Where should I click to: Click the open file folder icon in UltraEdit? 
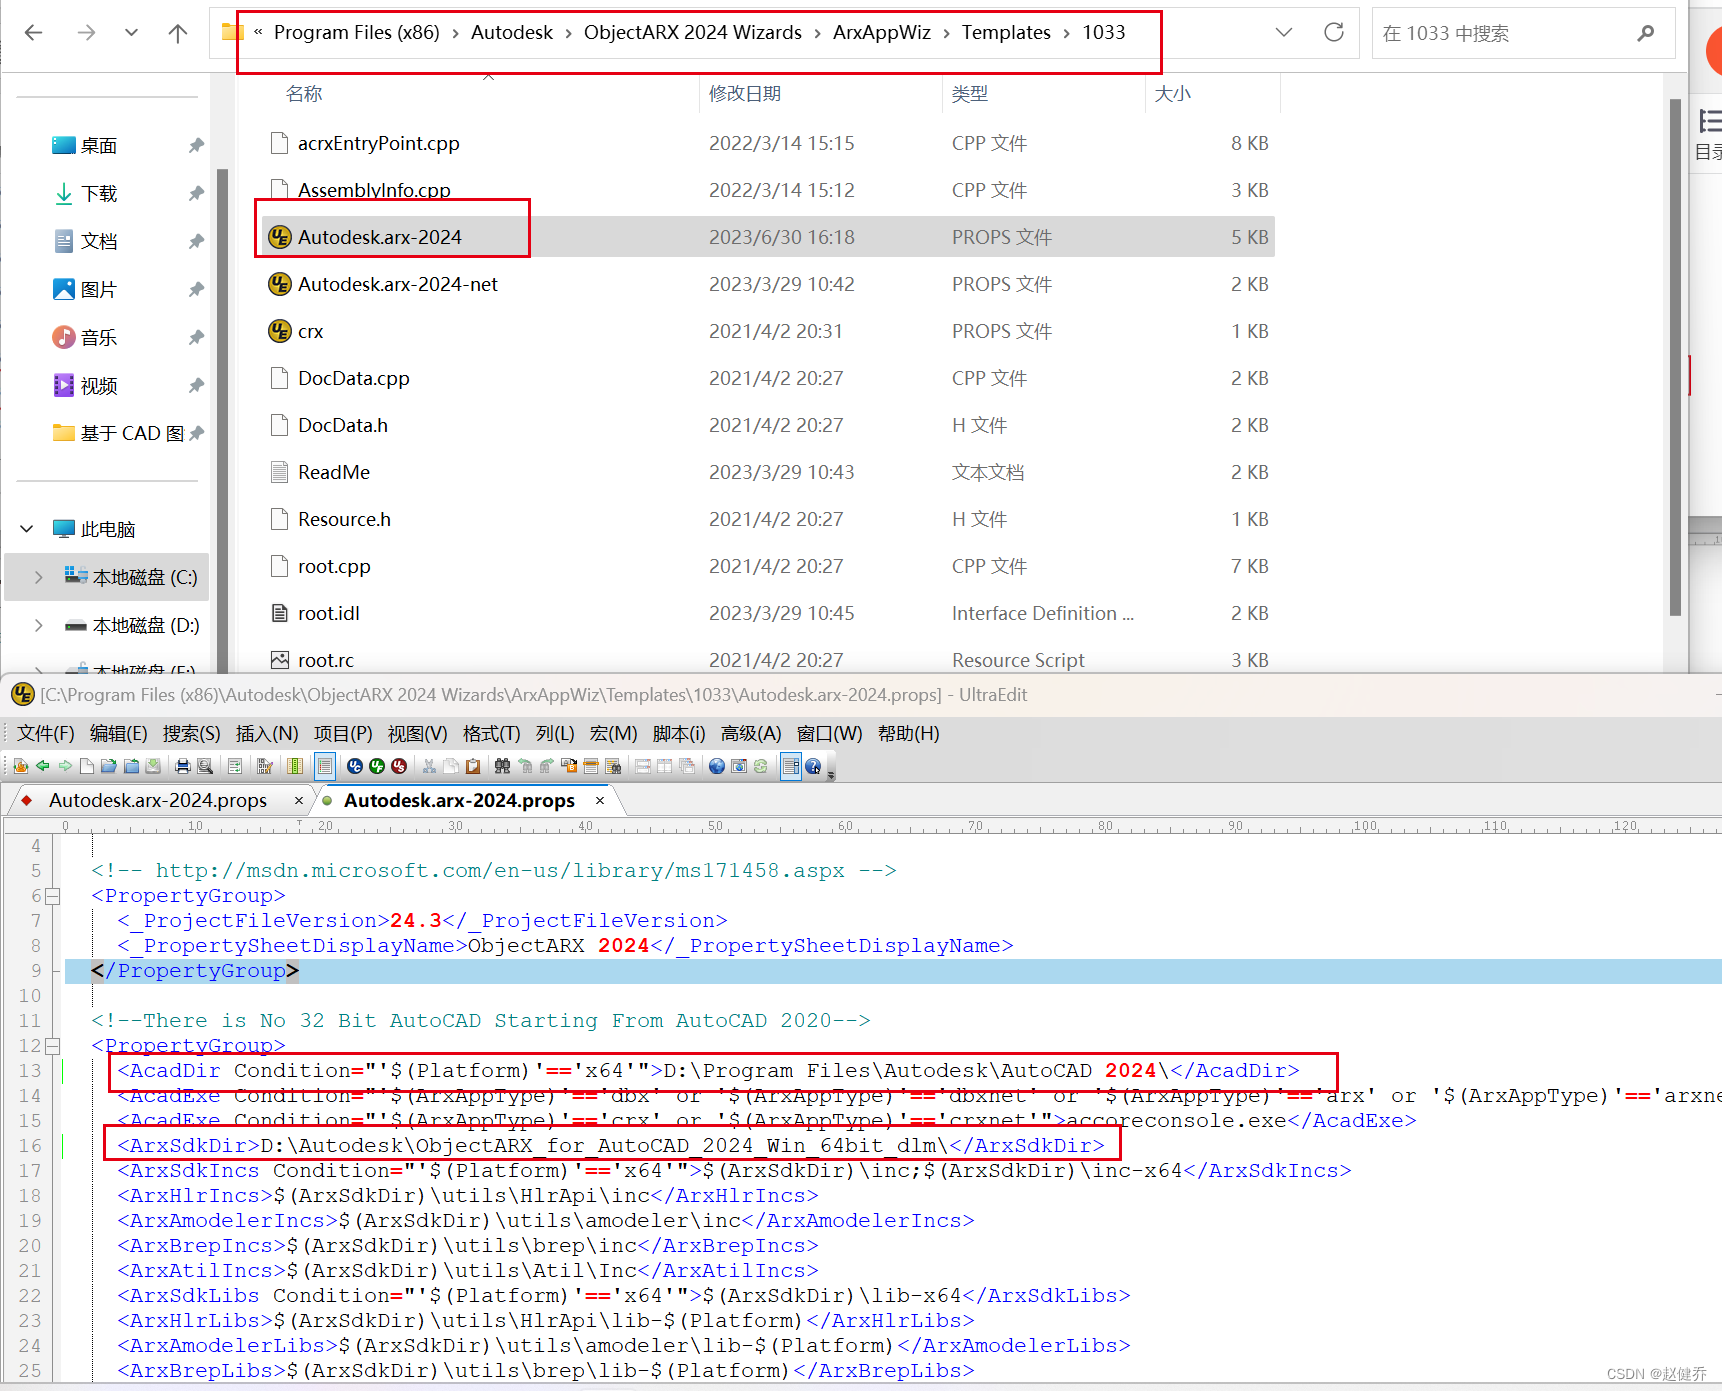(x=109, y=766)
